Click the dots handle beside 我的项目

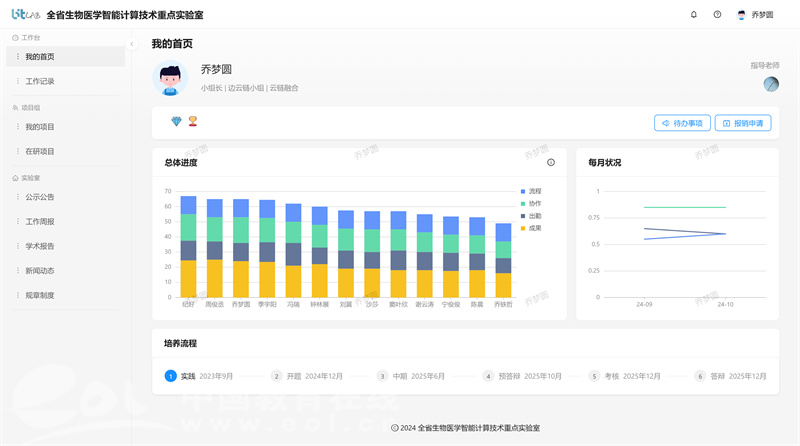click(18, 127)
